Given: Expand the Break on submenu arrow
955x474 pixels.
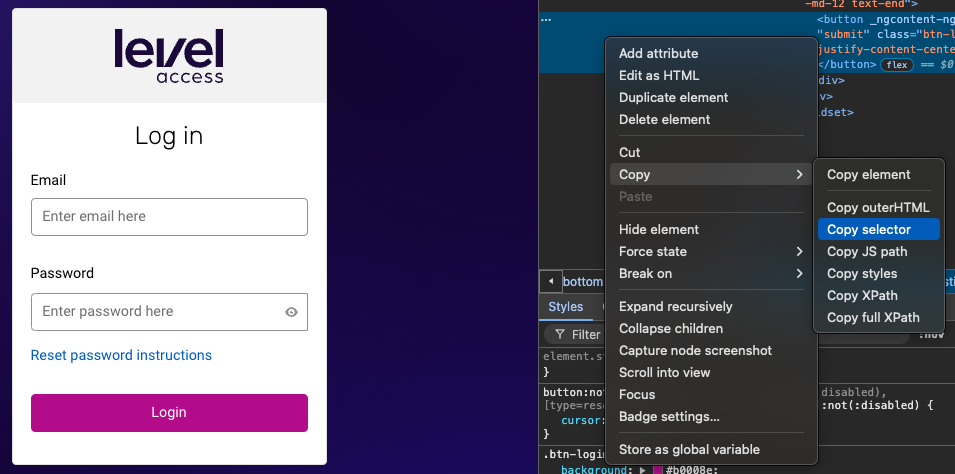Looking at the screenshot, I should [x=799, y=274].
